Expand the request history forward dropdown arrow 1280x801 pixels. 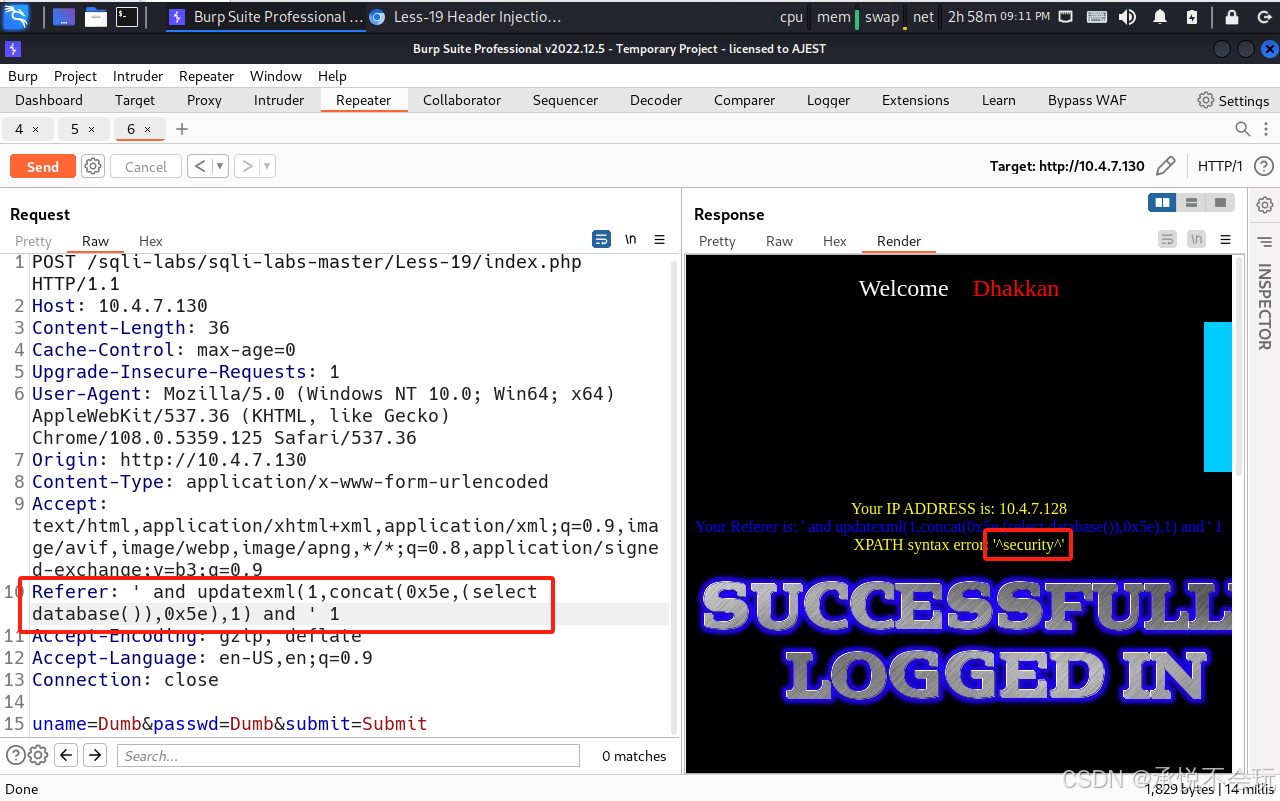(267, 167)
